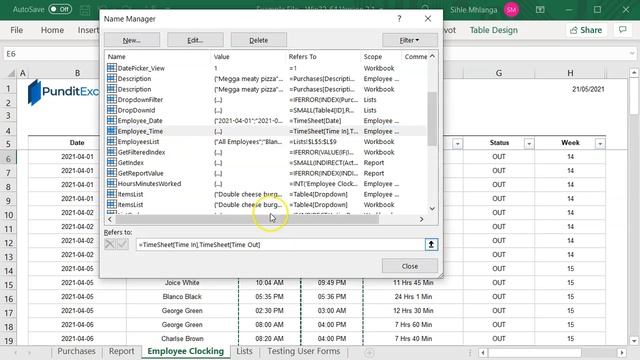
Task: Click the Refers to formula input field
Action: (280, 244)
